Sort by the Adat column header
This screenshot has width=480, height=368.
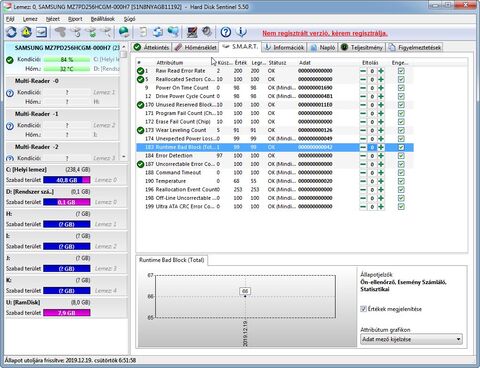click(x=305, y=62)
